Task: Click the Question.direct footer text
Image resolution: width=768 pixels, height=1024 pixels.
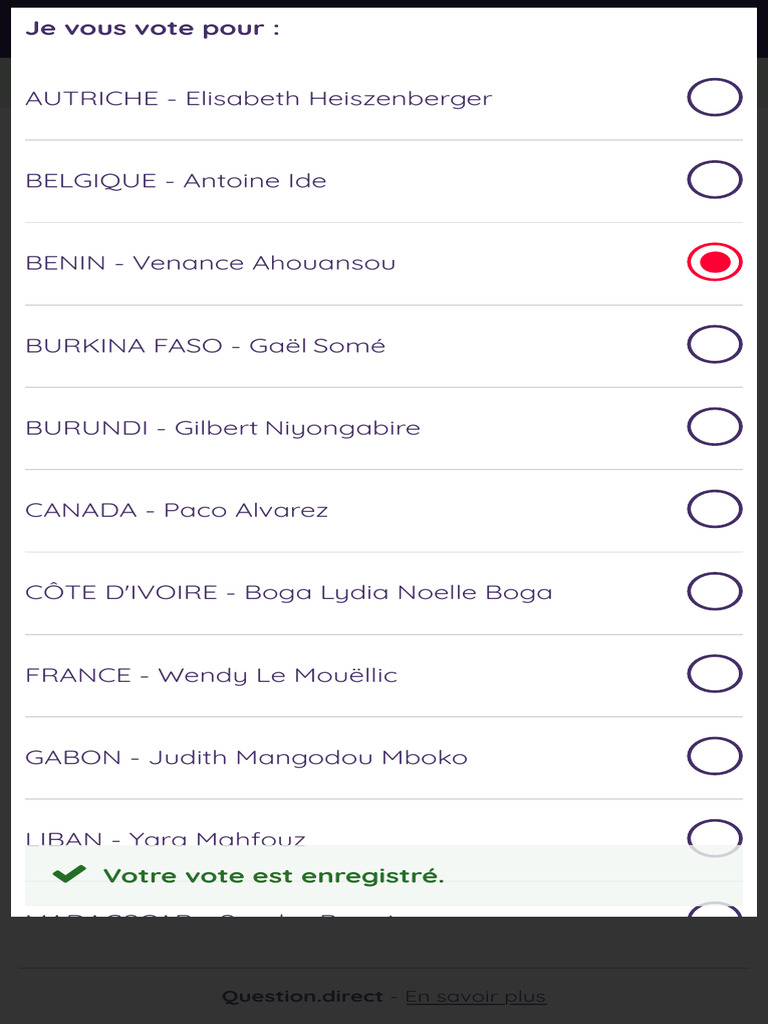Action: tap(302, 996)
